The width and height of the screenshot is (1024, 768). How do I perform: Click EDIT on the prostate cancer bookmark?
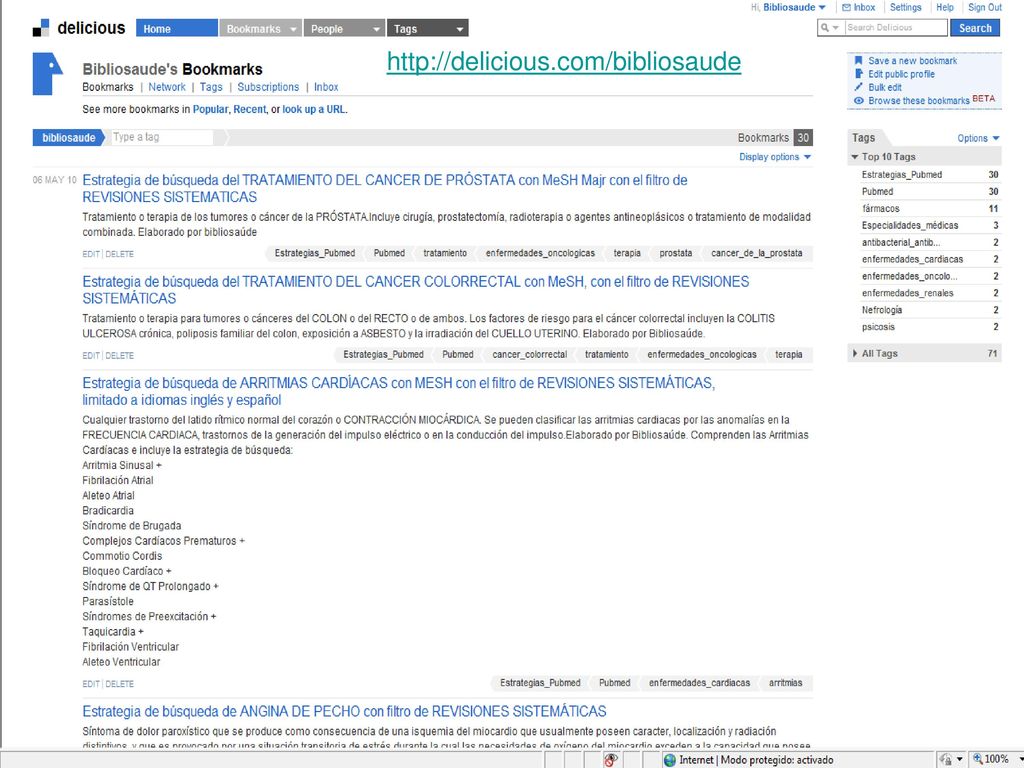[91, 254]
